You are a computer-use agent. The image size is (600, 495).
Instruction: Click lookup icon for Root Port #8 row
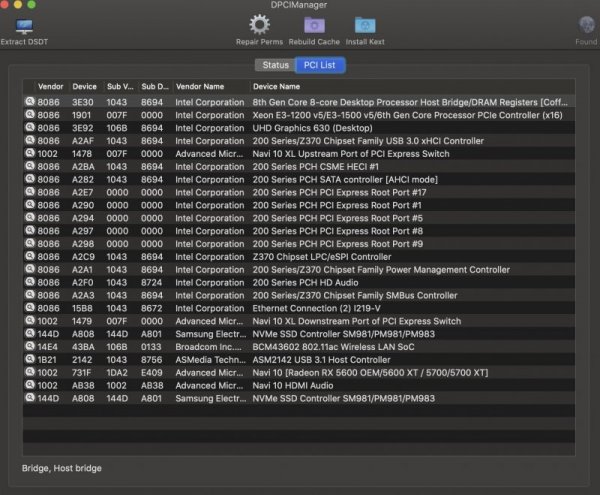(30, 230)
